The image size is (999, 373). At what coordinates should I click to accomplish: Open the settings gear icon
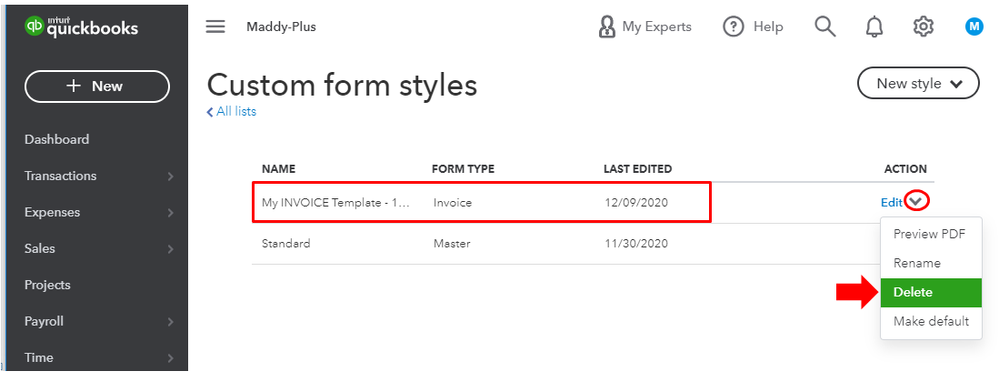tap(923, 27)
